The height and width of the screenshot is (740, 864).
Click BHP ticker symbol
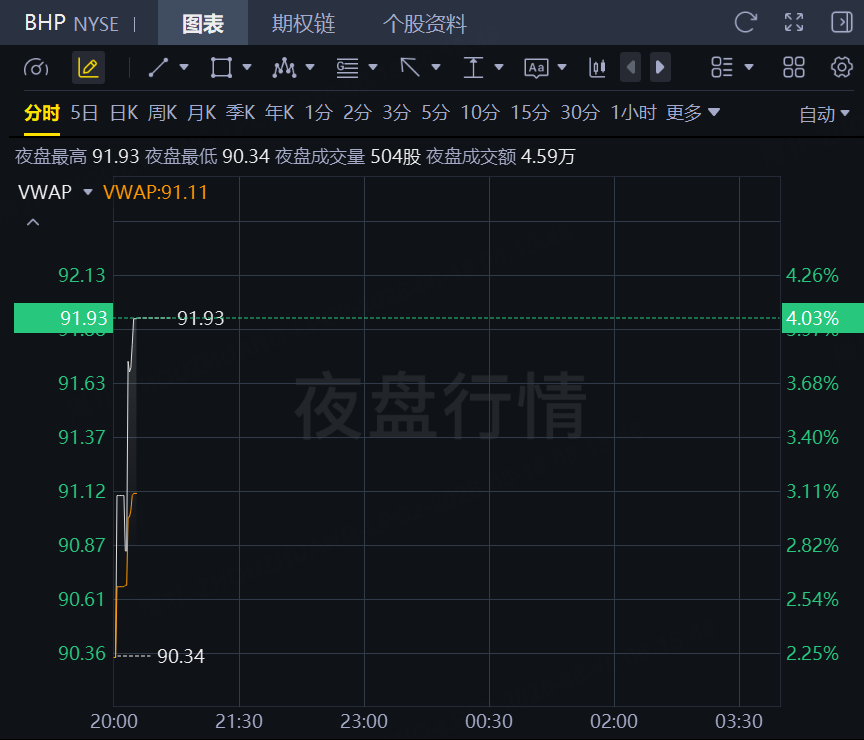tap(45, 23)
